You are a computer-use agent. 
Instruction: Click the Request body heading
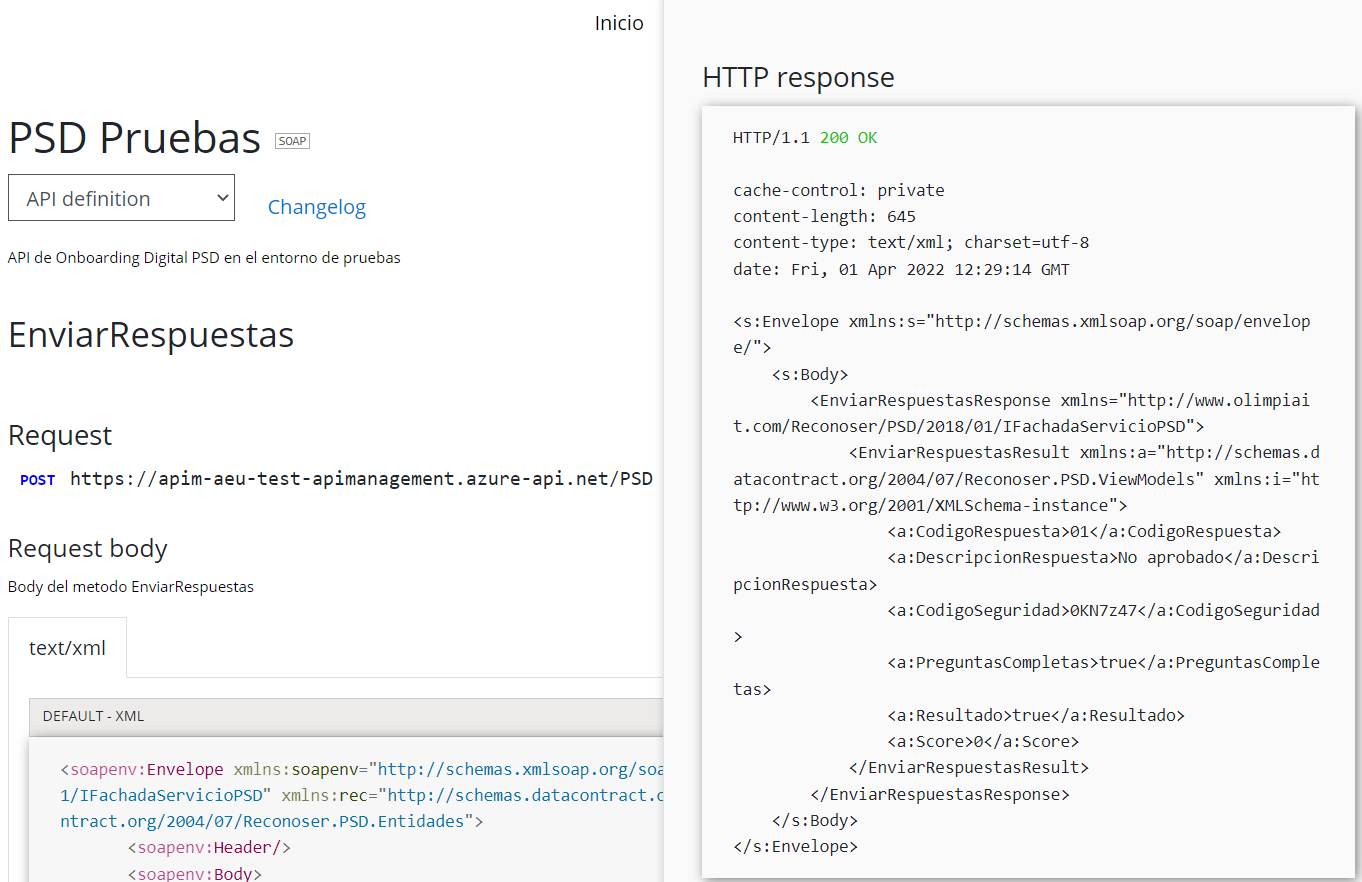88,549
